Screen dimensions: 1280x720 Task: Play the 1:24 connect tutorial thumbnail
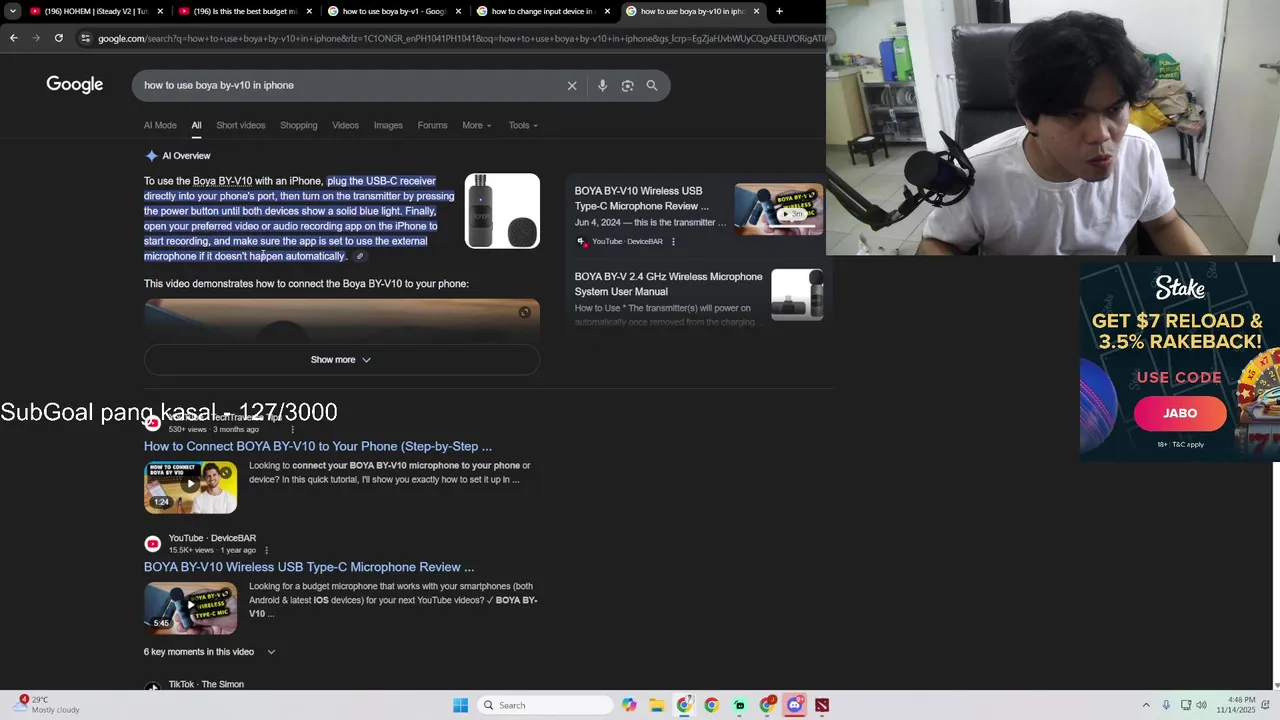pyautogui.click(x=190, y=487)
